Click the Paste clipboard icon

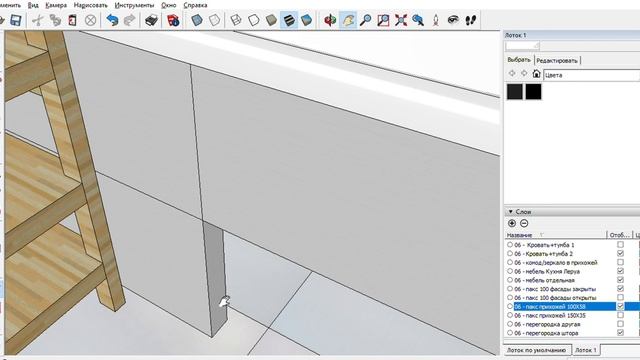[x=73, y=20]
